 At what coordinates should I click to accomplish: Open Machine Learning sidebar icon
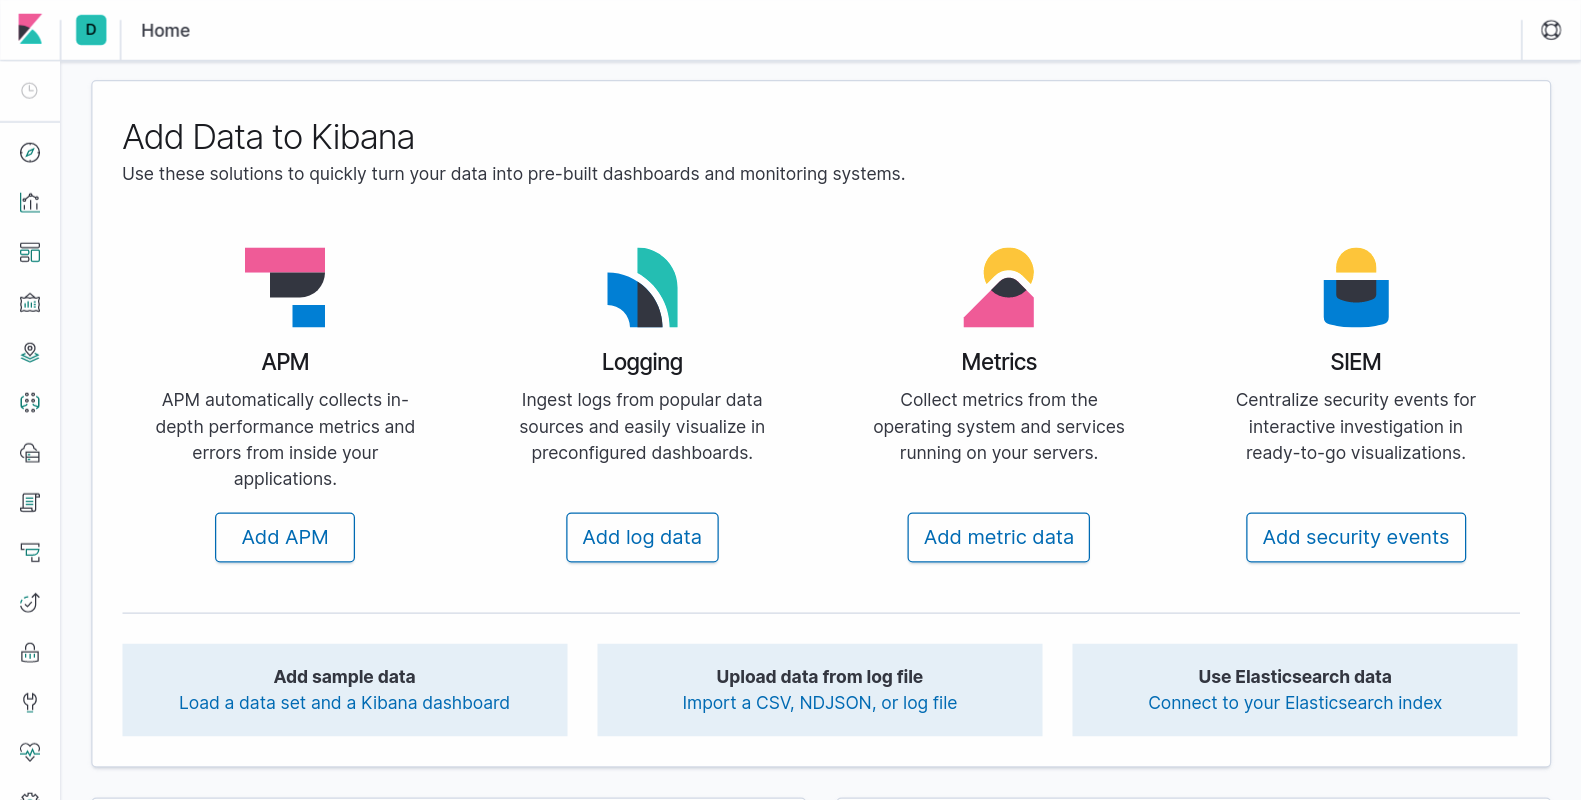[x=30, y=403]
